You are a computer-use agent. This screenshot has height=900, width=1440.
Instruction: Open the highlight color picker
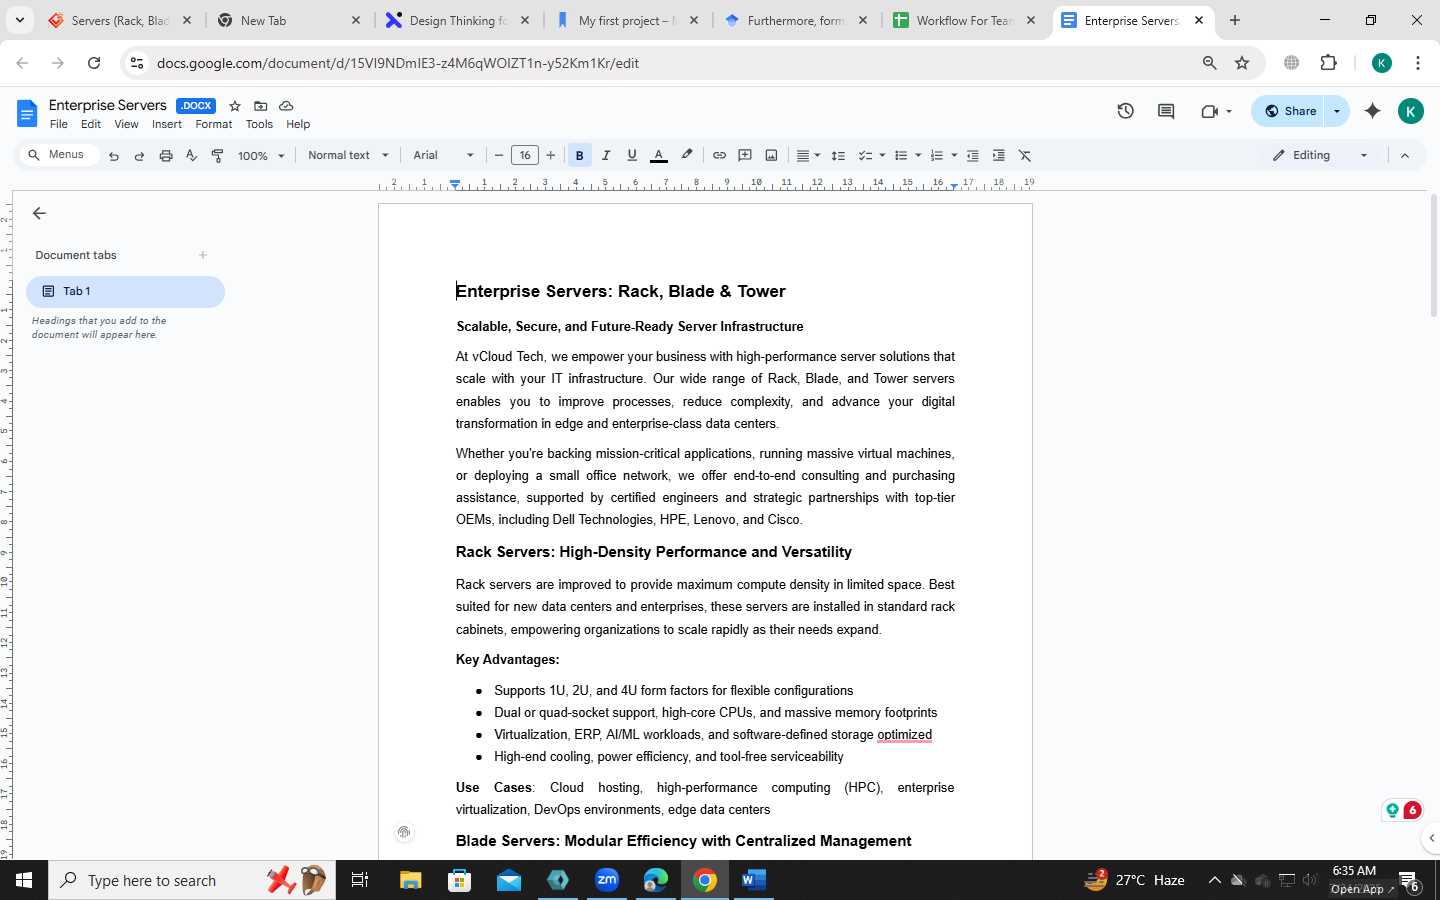(x=687, y=155)
